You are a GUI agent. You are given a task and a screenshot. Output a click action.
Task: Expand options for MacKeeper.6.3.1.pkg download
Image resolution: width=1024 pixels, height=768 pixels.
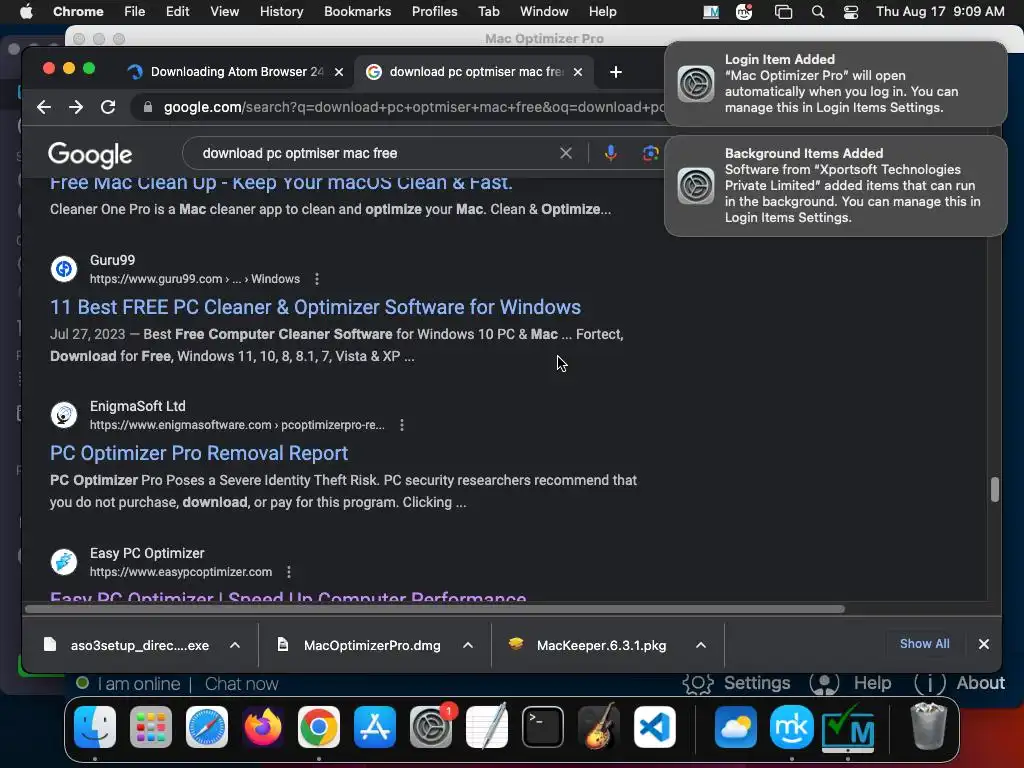pos(701,645)
